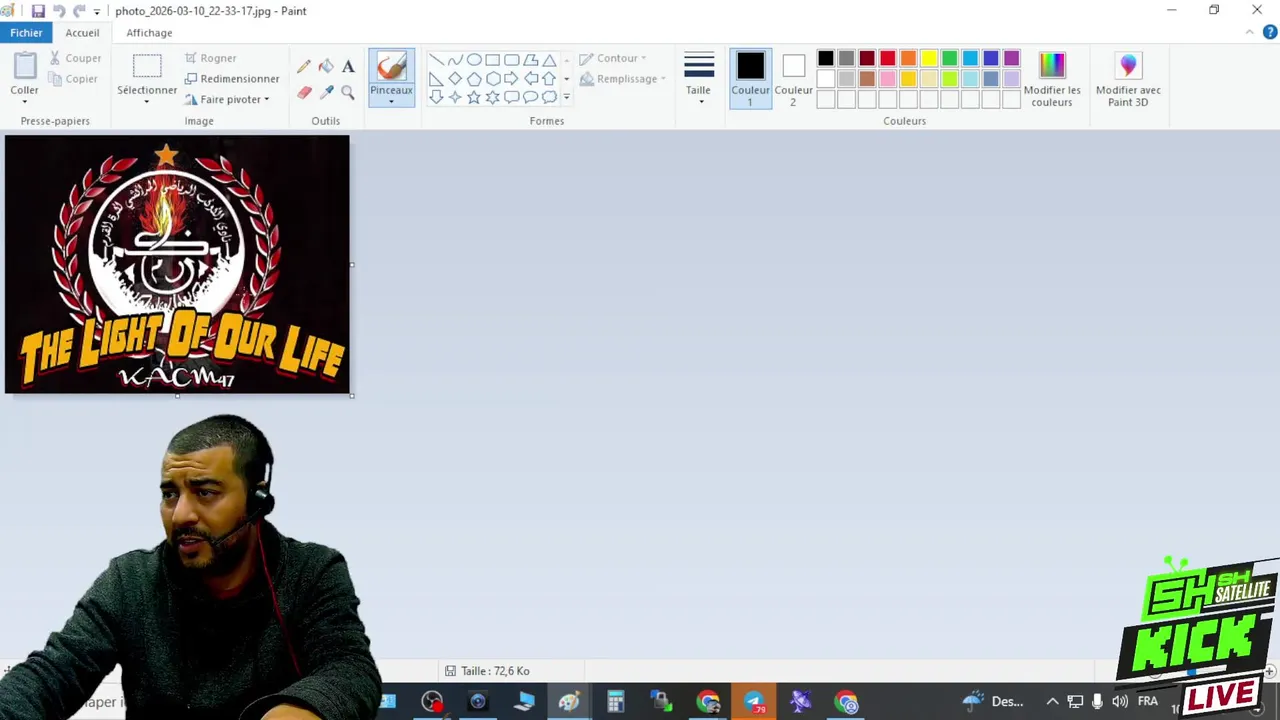The height and width of the screenshot is (720, 1280).
Task: Click Modifier avec Paint 3D button
Action: tap(1128, 78)
